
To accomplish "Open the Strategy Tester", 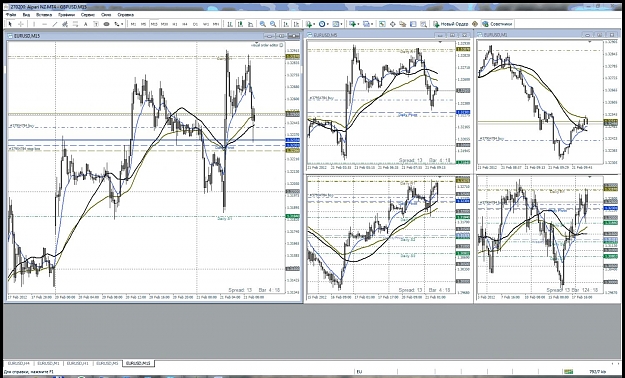I will (x=423, y=24).
